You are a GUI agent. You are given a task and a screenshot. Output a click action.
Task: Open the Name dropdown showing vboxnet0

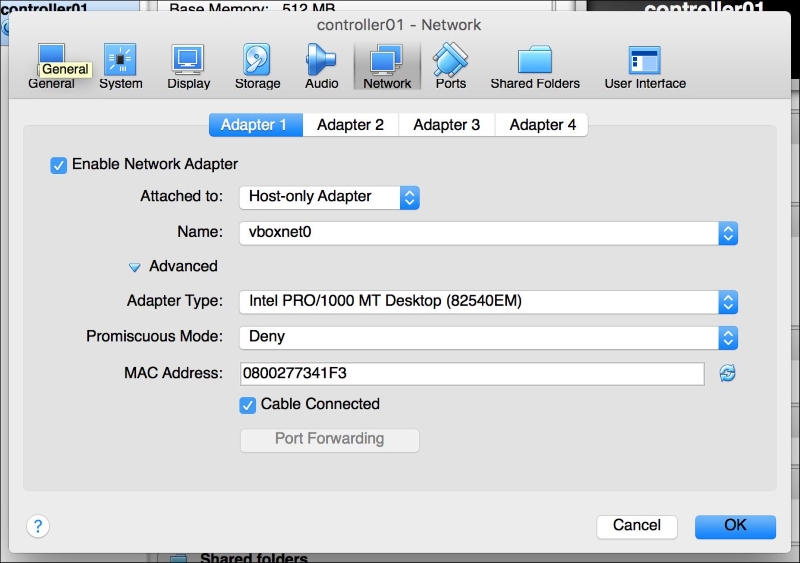pyautogui.click(x=488, y=233)
